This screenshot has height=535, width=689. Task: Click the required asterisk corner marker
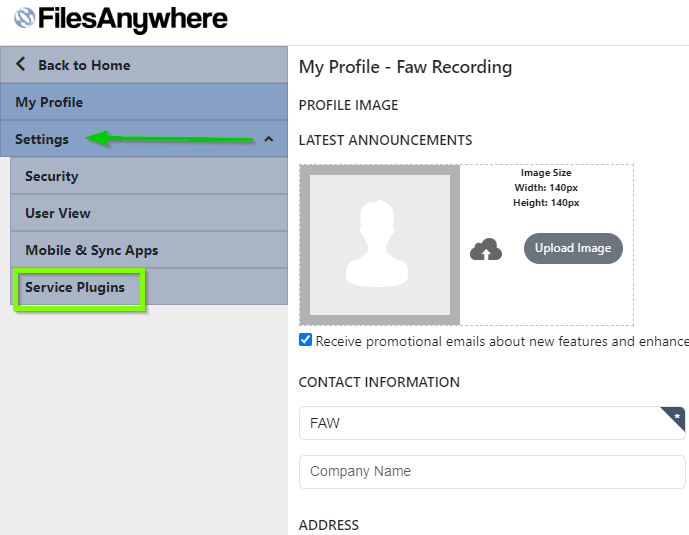(676, 416)
